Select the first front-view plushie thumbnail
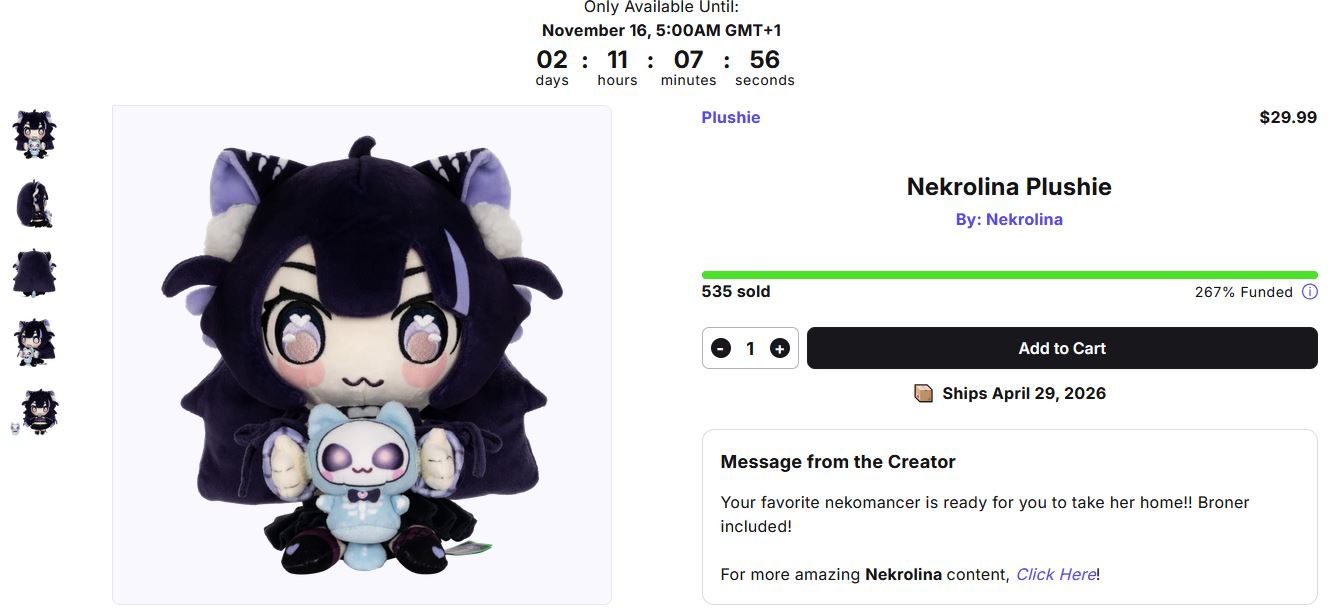The height and width of the screenshot is (611, 1343). click(x=35, y=135)
